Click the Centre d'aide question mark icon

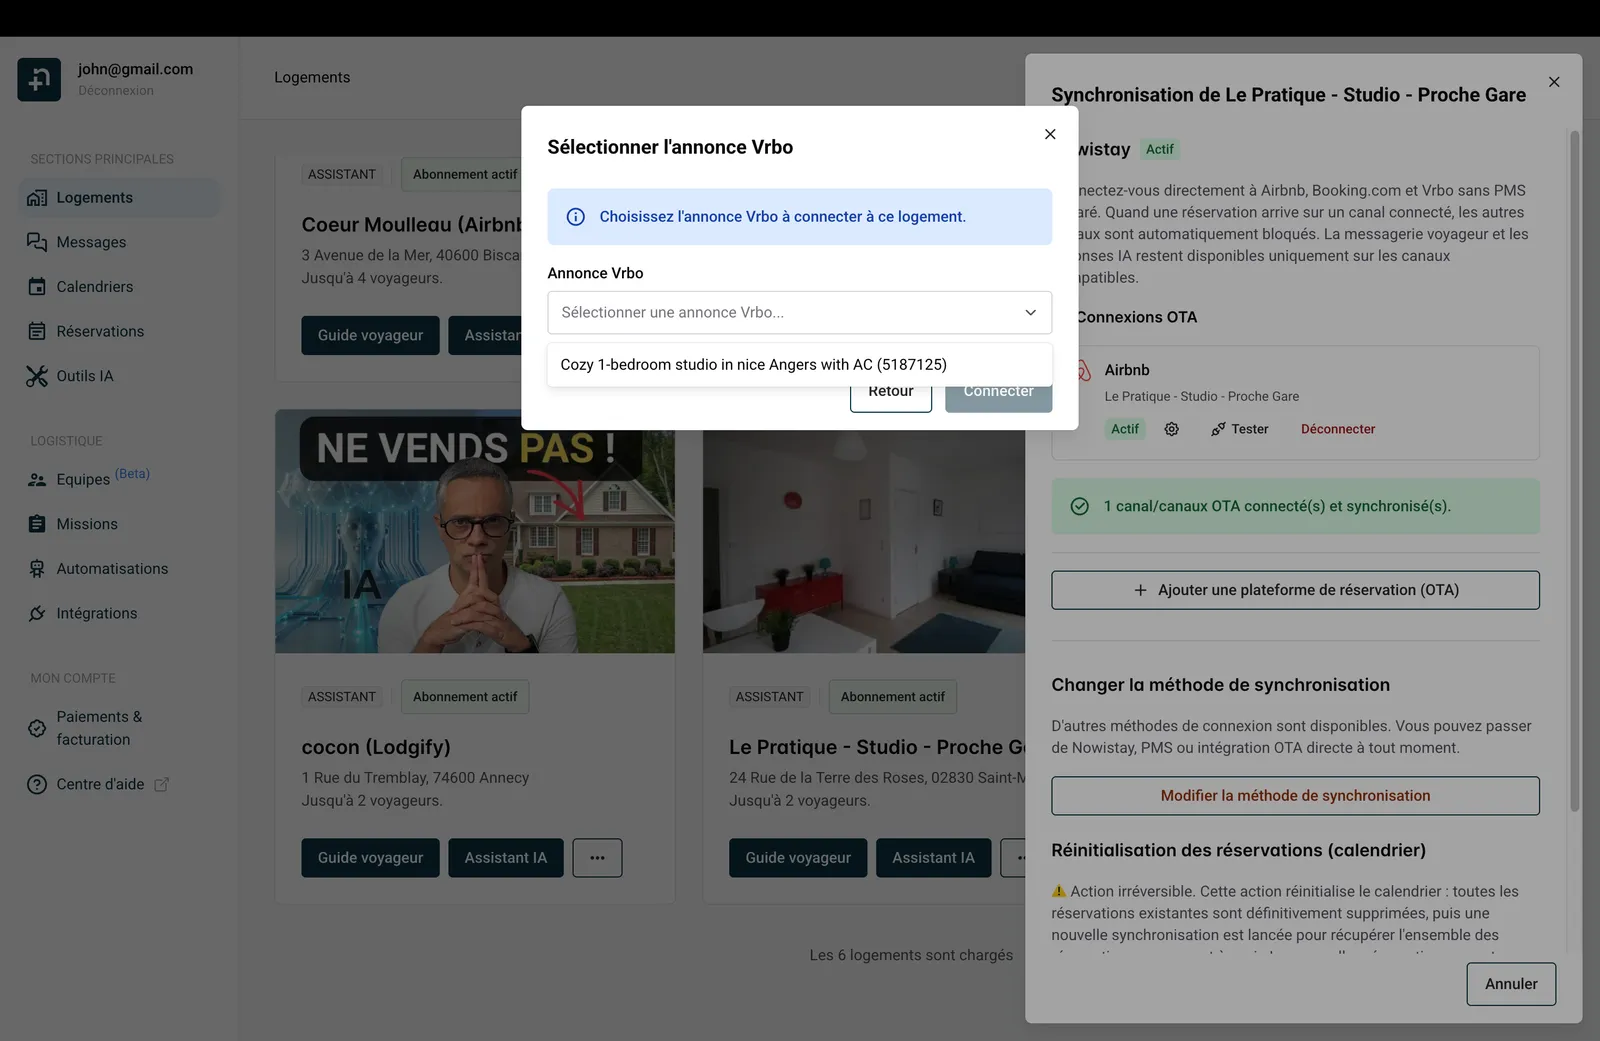[x=37, y=784]
